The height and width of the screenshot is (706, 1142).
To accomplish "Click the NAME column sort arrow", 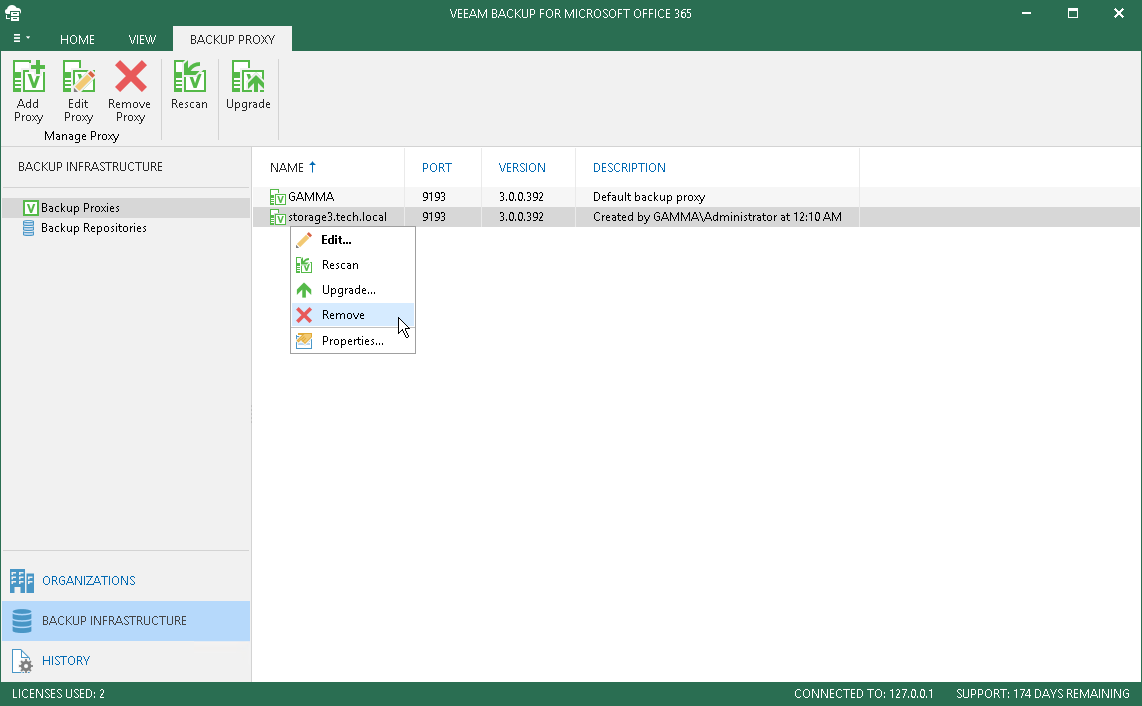I will [x=312, y=167].
